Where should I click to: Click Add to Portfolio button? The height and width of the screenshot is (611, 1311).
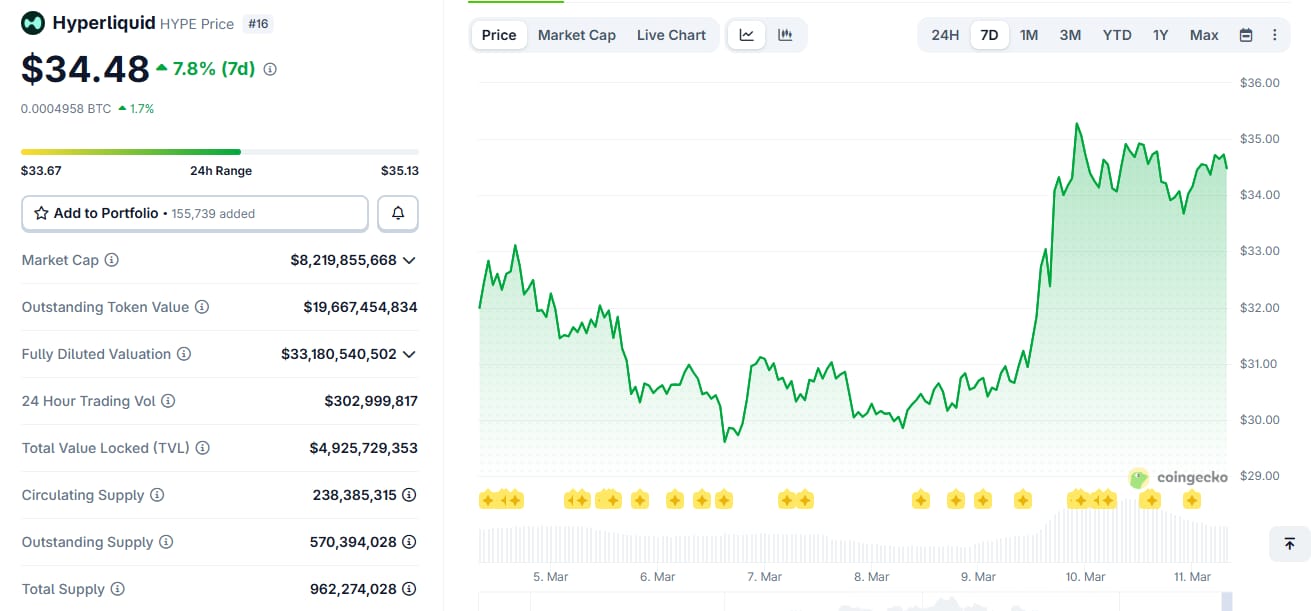[x=195, y=213]
